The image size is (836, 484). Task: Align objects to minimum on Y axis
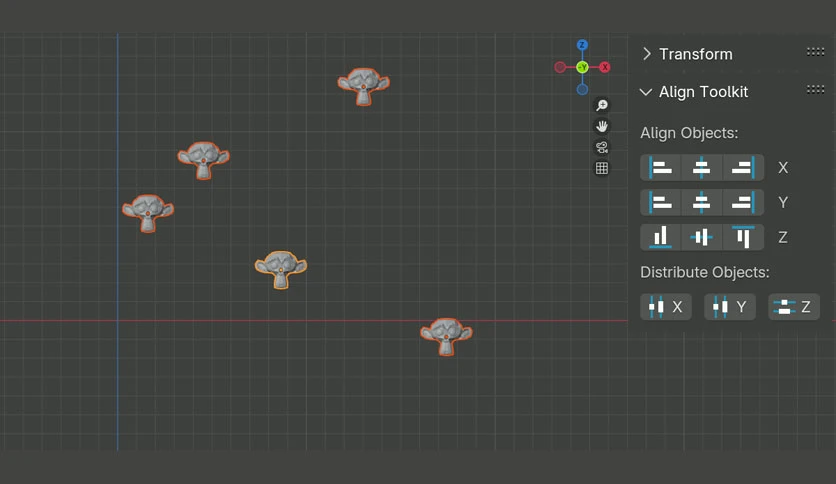coord(661,203)
